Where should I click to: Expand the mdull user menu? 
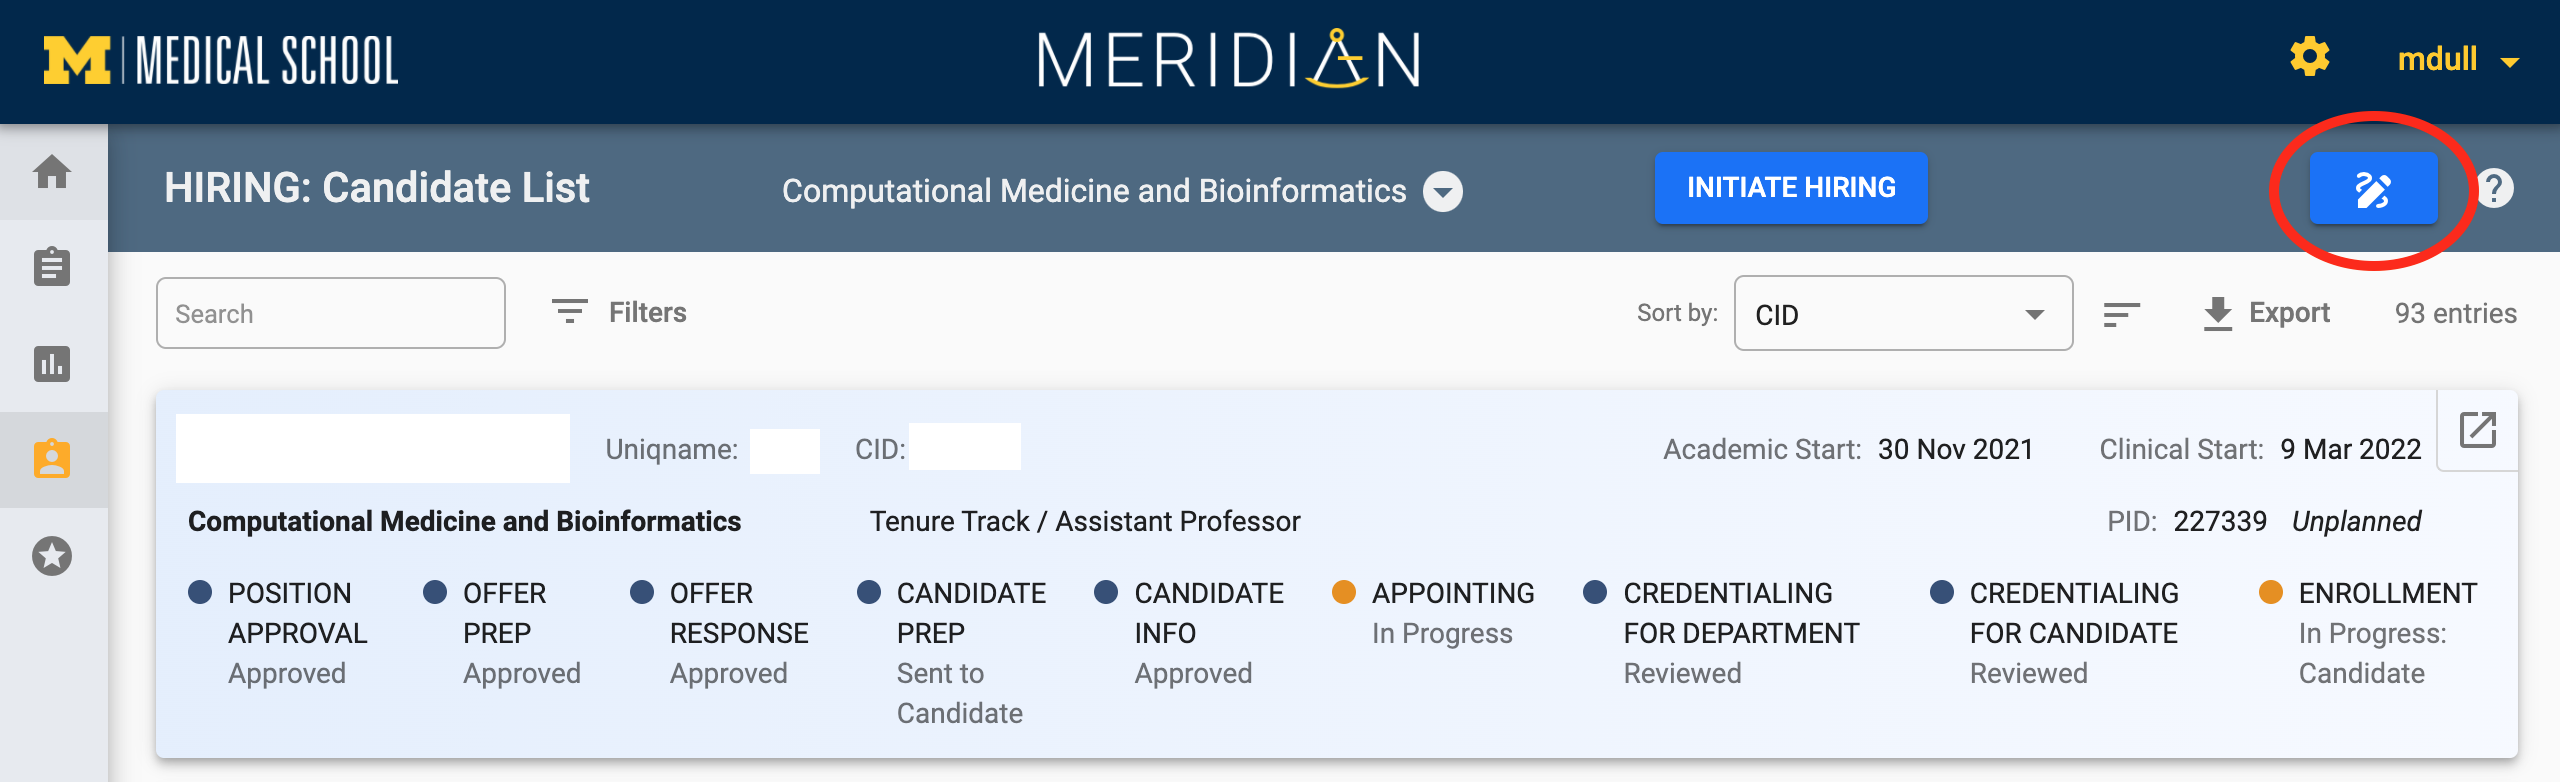(x=2457, y=60)
